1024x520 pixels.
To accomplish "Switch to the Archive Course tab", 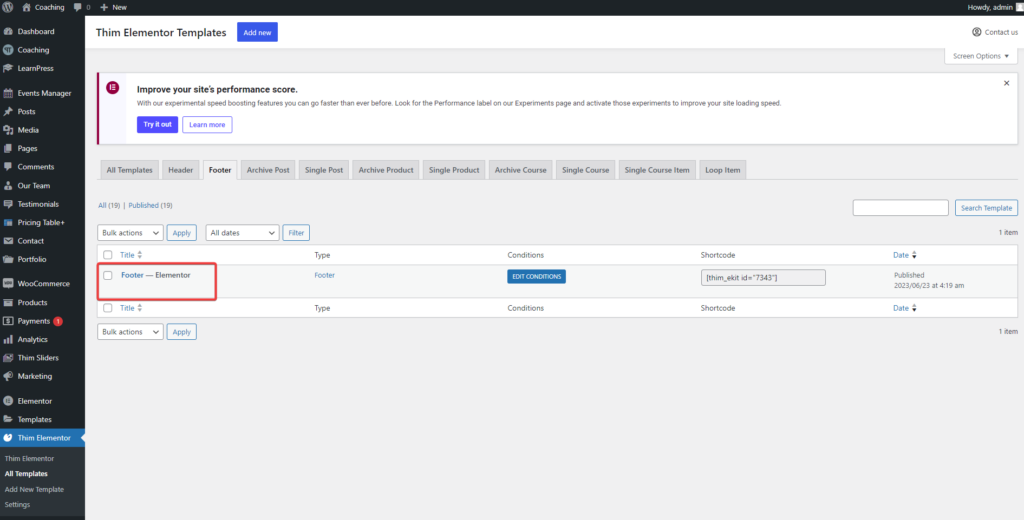I will (520, 170).
